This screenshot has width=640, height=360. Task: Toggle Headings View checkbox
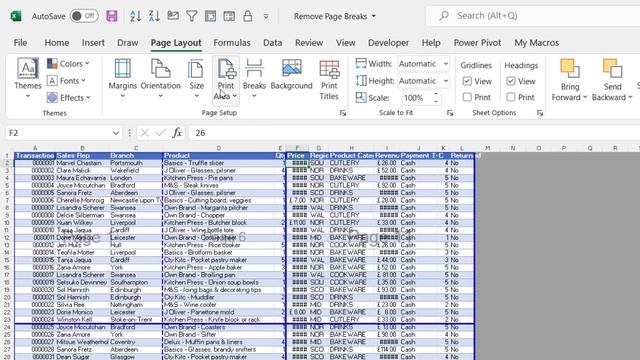pos(511,81)
